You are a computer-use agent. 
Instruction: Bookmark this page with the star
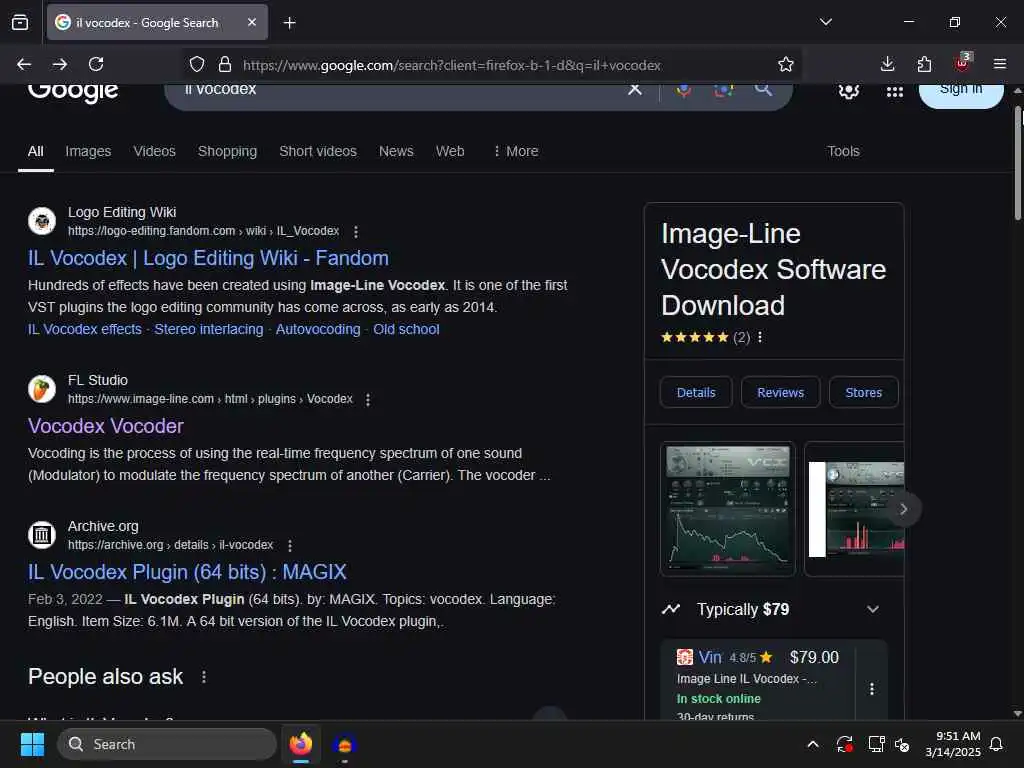click(x=786, y=64)
